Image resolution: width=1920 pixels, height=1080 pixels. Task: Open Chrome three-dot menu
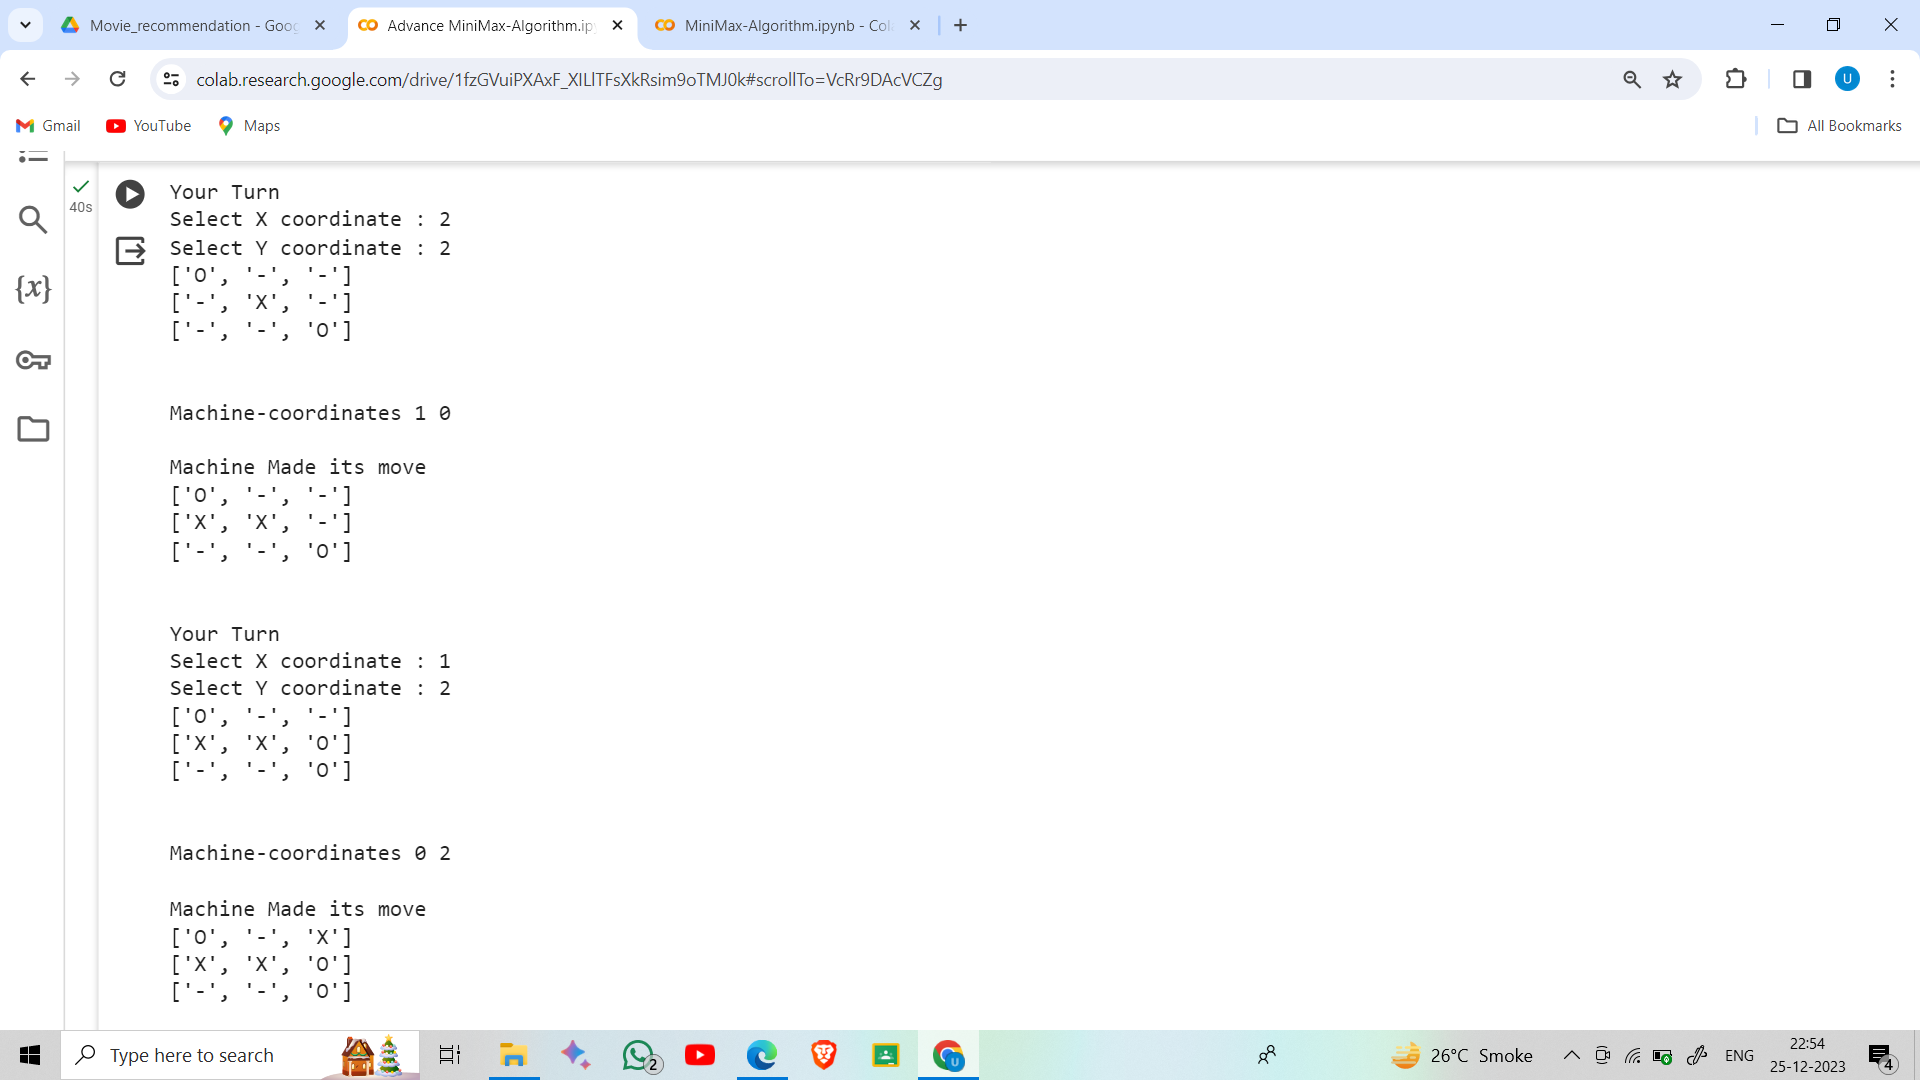tap(1892, 79)
